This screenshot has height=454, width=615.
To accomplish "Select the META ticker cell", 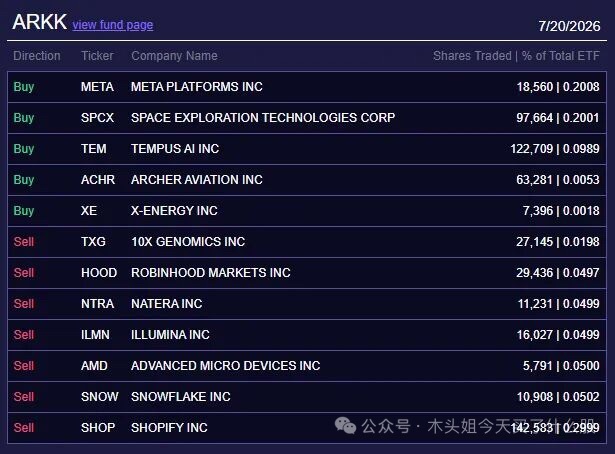I will tap(97, 87).
